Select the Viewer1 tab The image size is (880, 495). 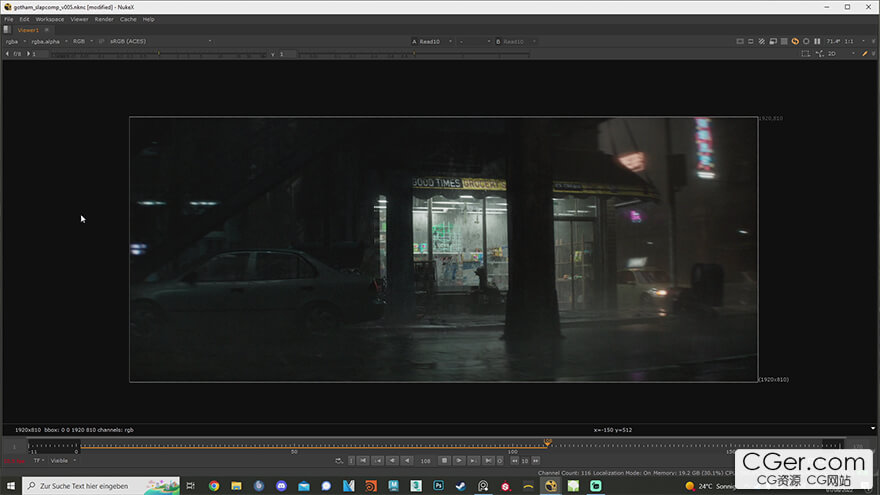coord(28,30)
